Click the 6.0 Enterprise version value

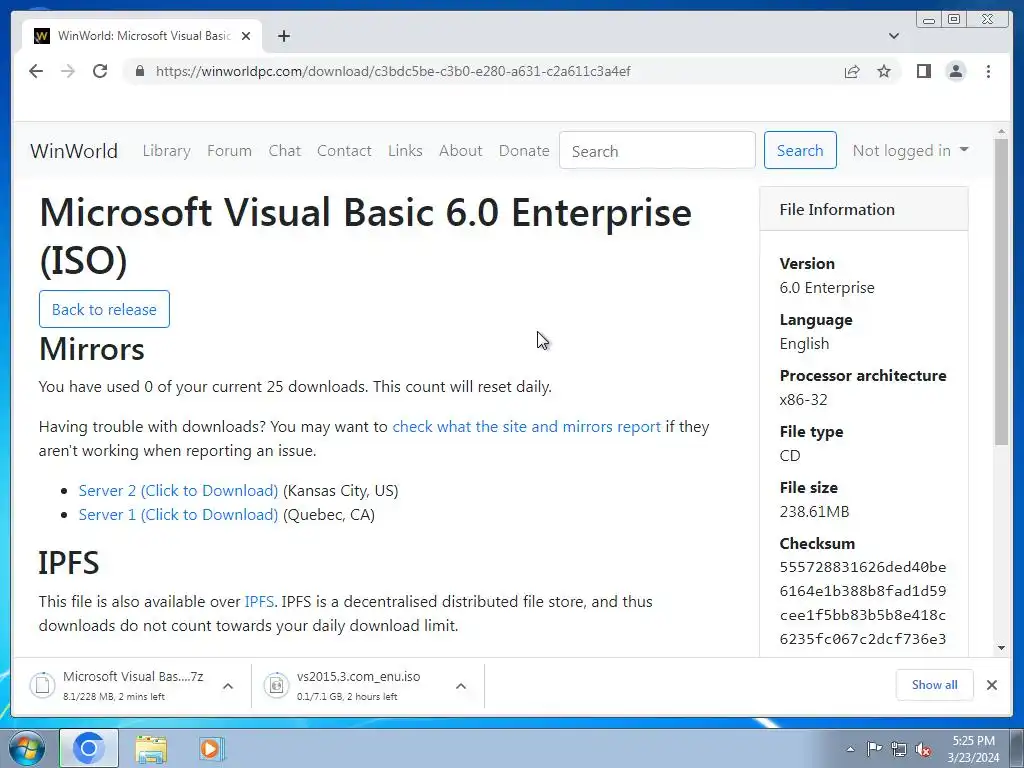pyautogui.click(x=827, y=288)
